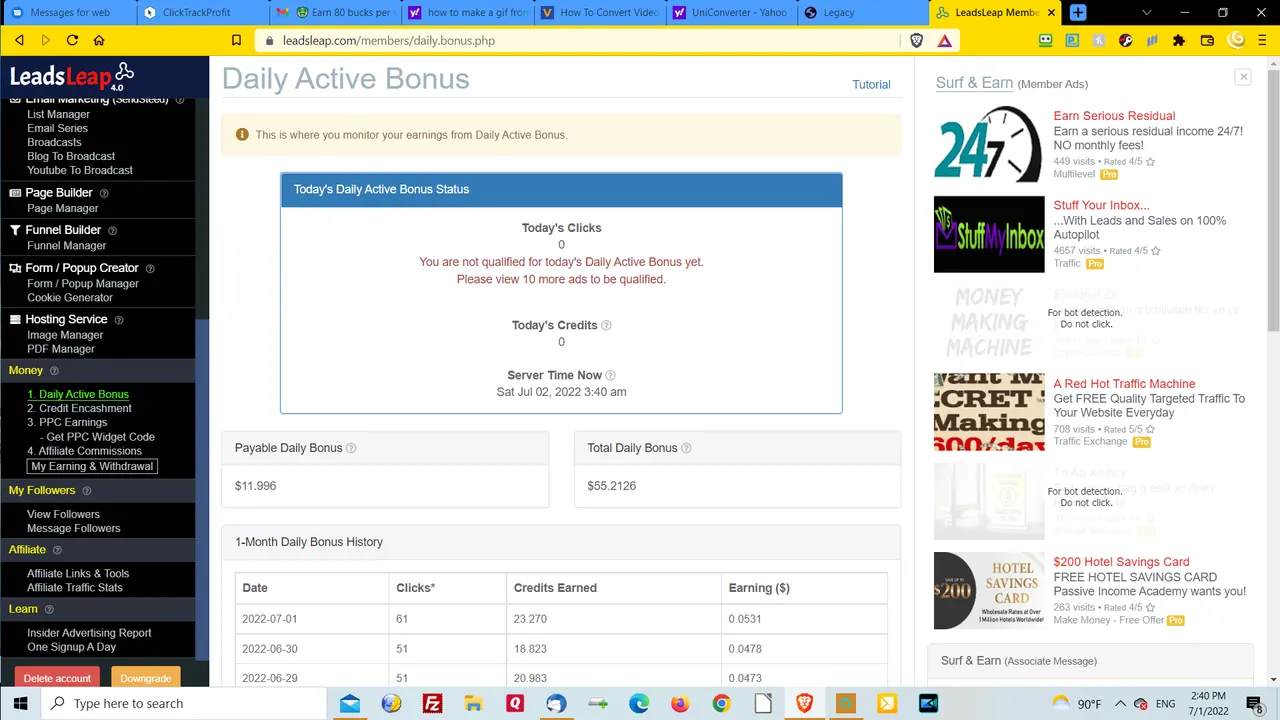Click the 2022-07-01 date cell
The width and height of the screenshot is (1280, 720).
click(x=312, y=619)
